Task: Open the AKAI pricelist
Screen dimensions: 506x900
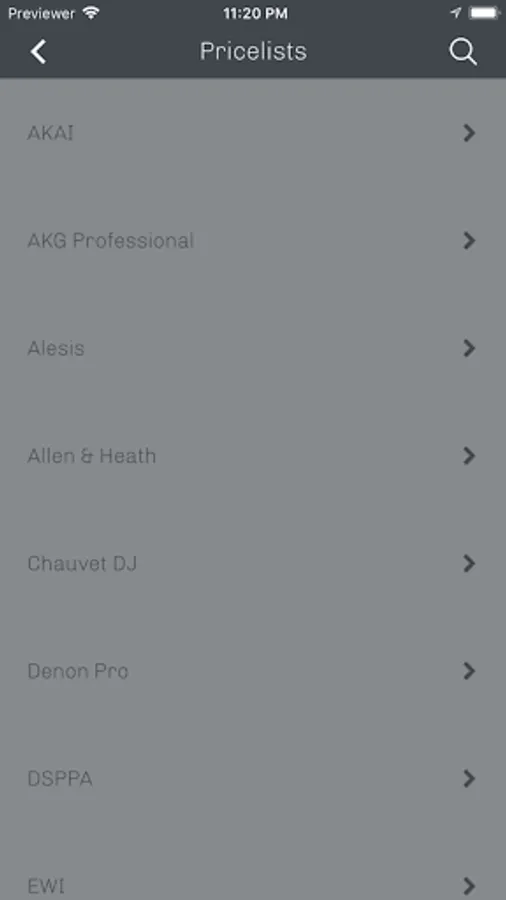Action: pos(253,133)
